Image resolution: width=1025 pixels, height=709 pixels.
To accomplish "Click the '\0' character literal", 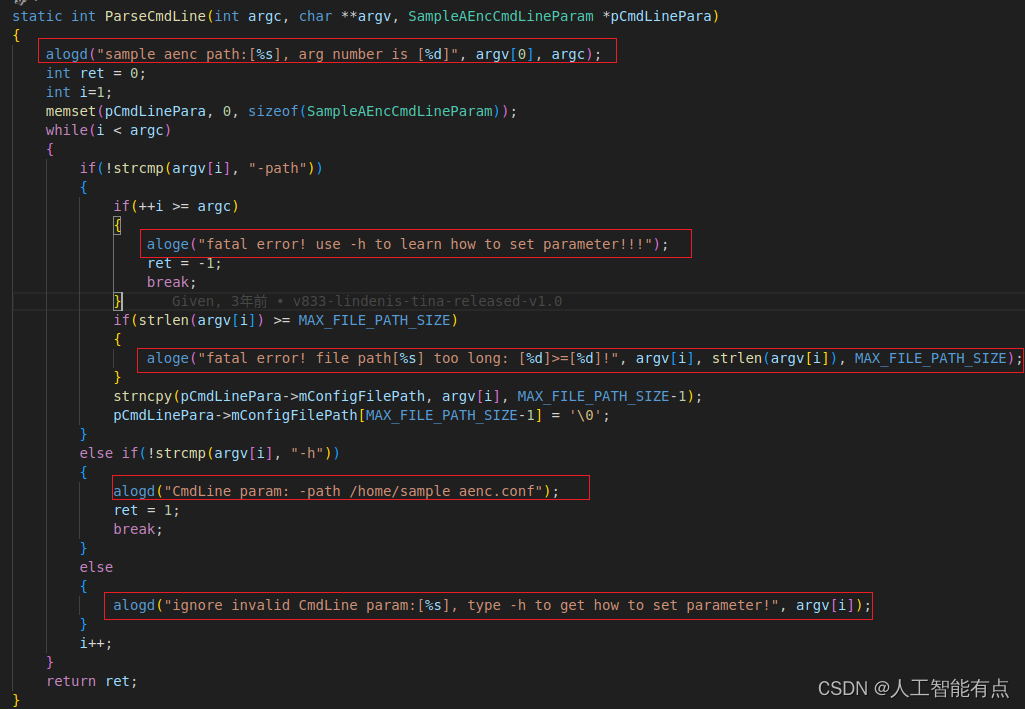I will [586, 415].
